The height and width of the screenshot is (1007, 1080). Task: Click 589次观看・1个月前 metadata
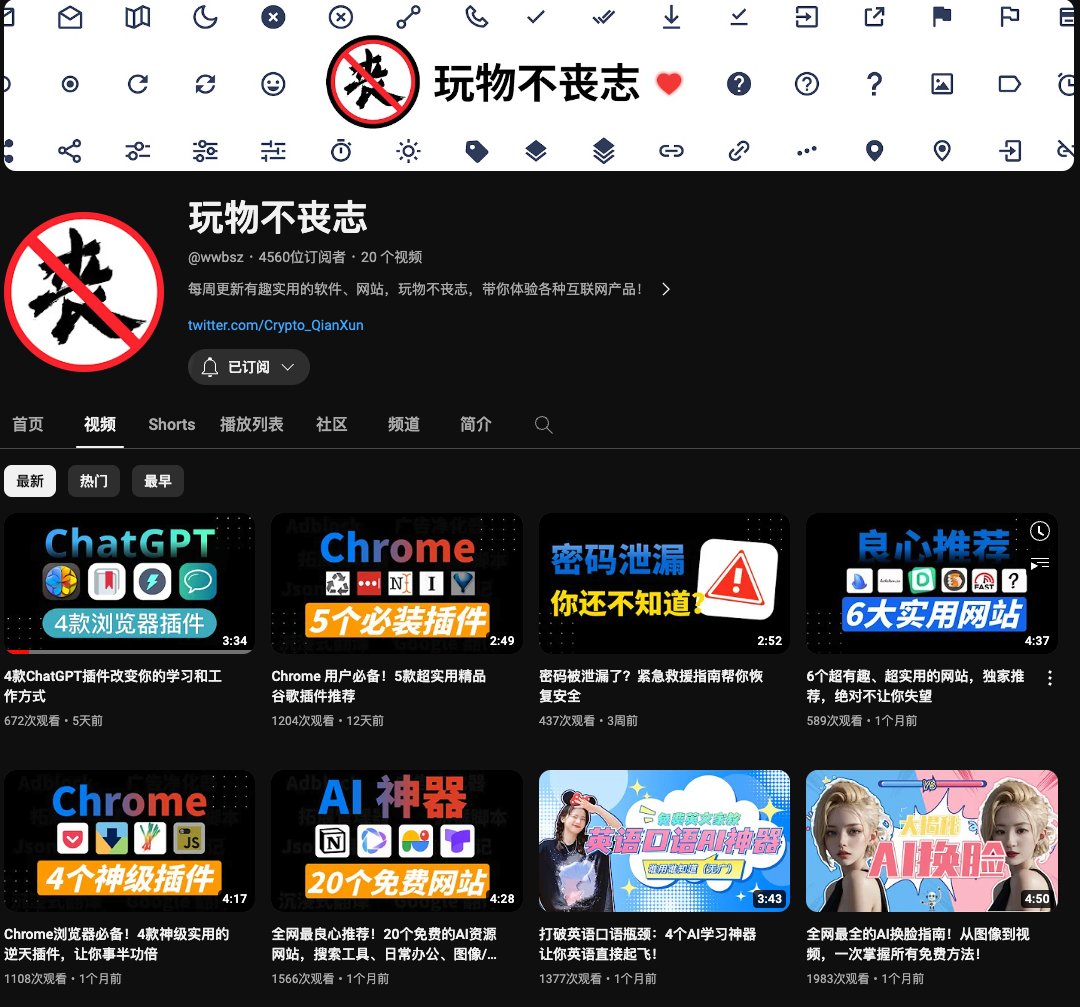[862, 720]
